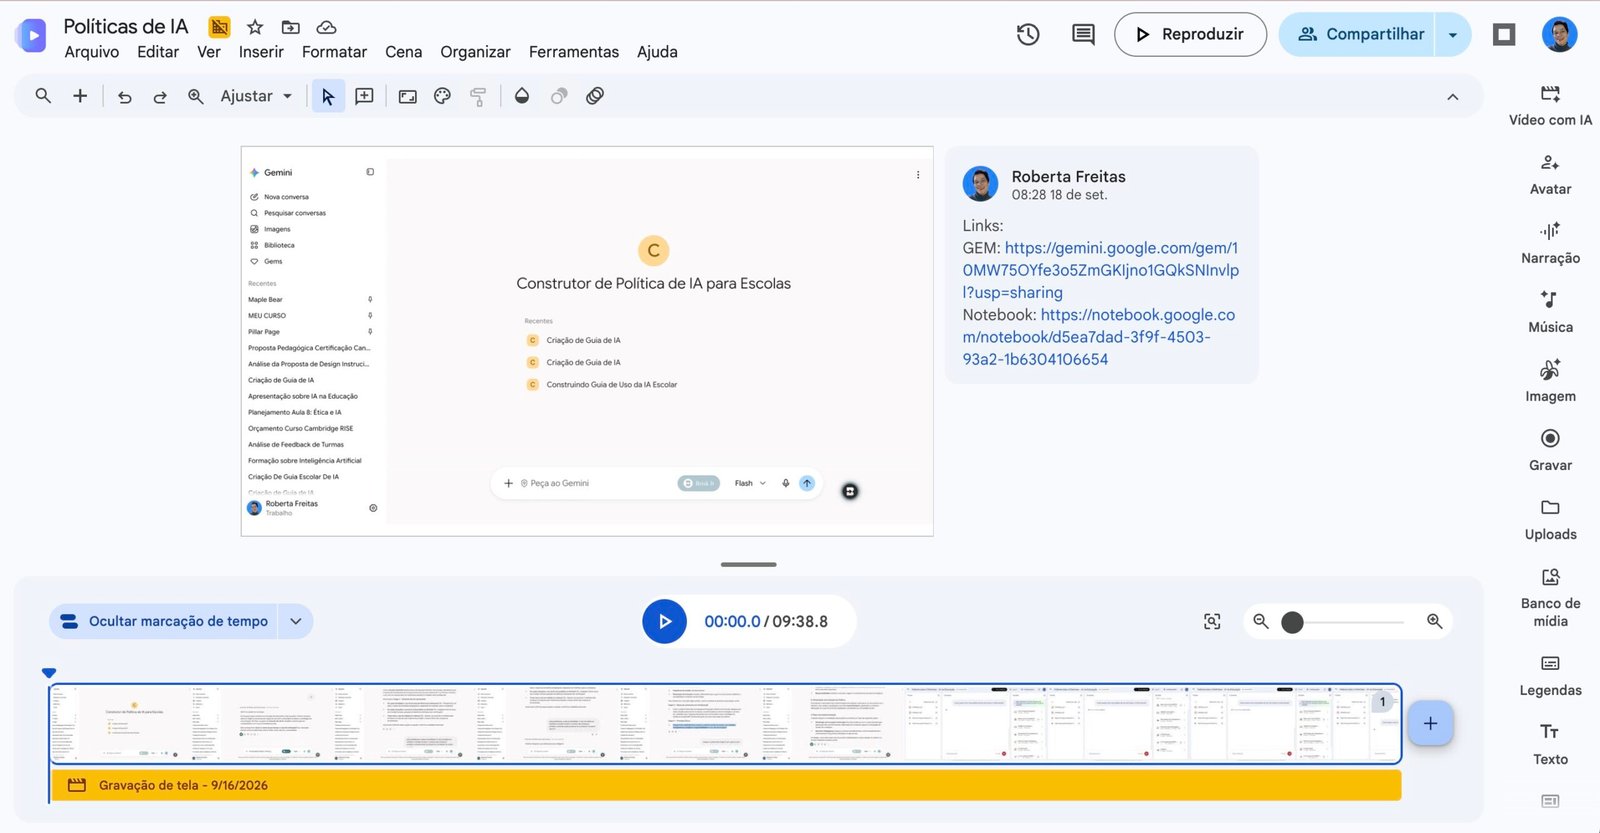Screen dimensions: 1600x833
Task: Click the timeline zoom in magnifier
Action: (1435, 622)
